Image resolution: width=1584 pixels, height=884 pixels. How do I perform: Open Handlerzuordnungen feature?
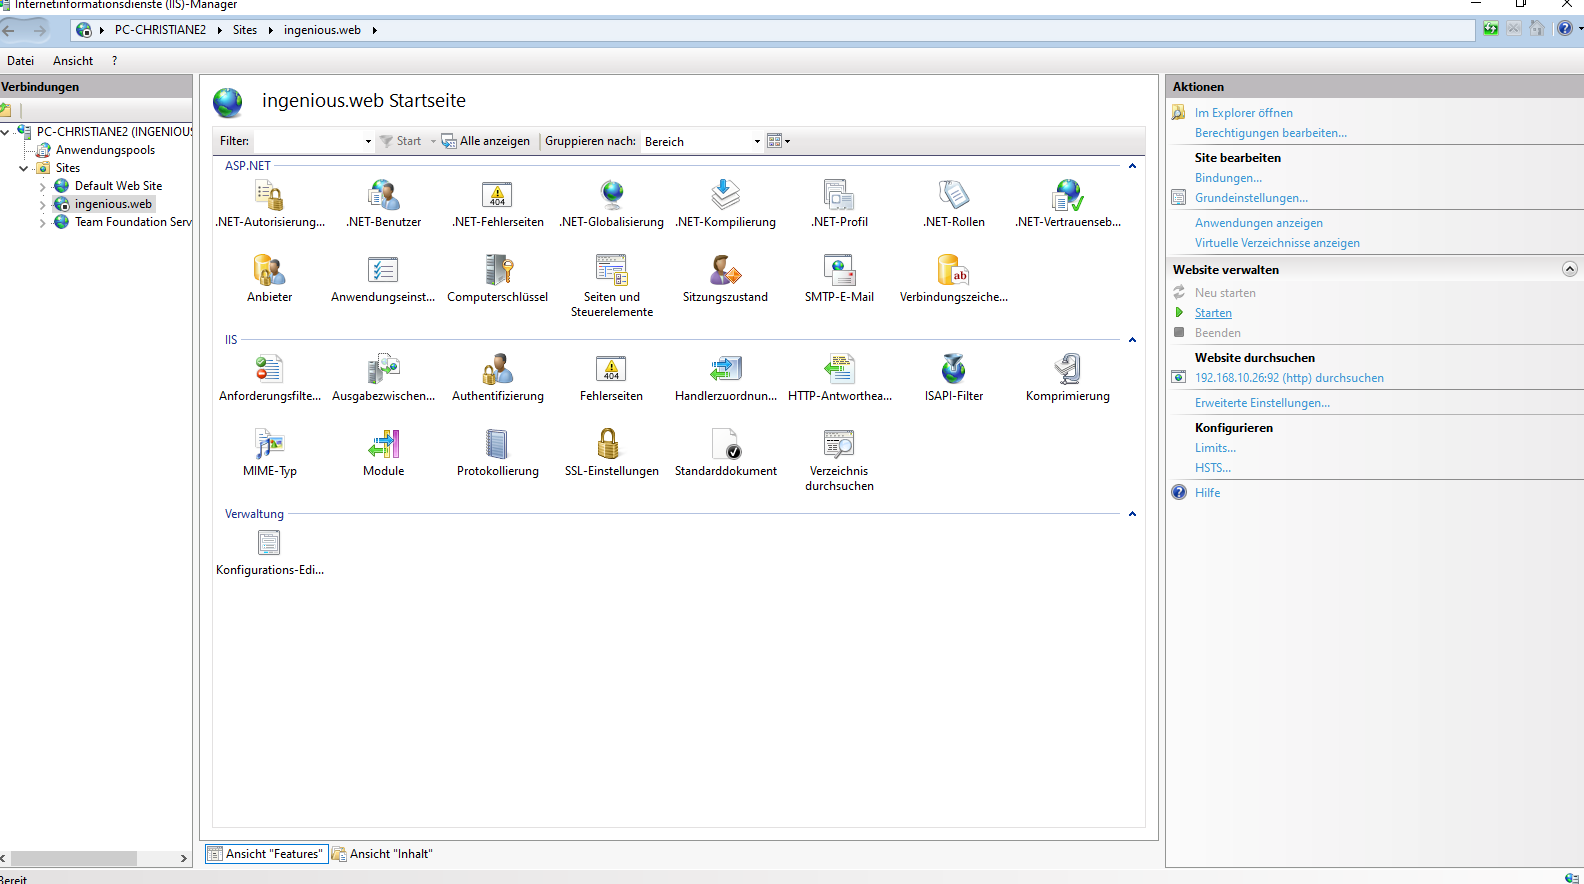tap(725, 378)
